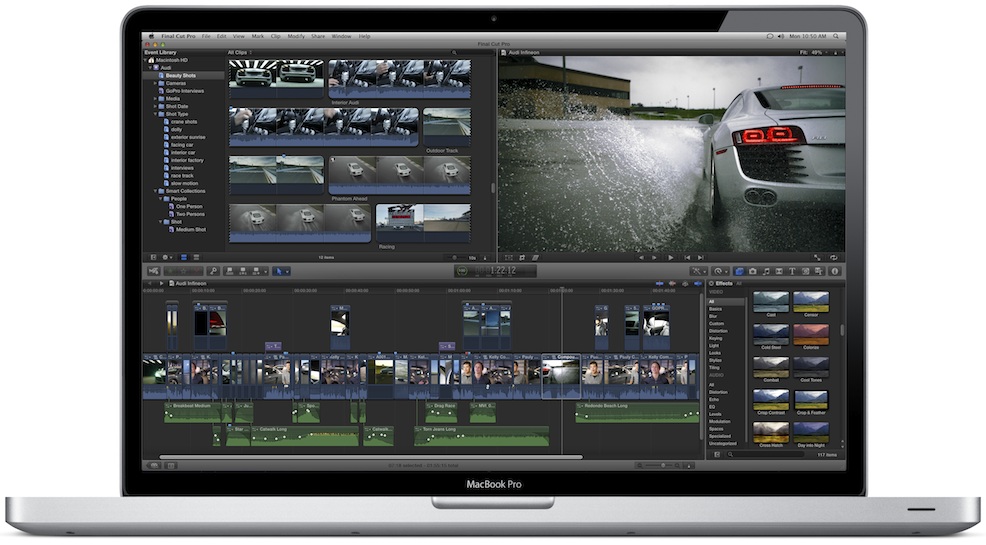Open the Mark menu
This screenshot has height=545, width=986.
point(257,36)
